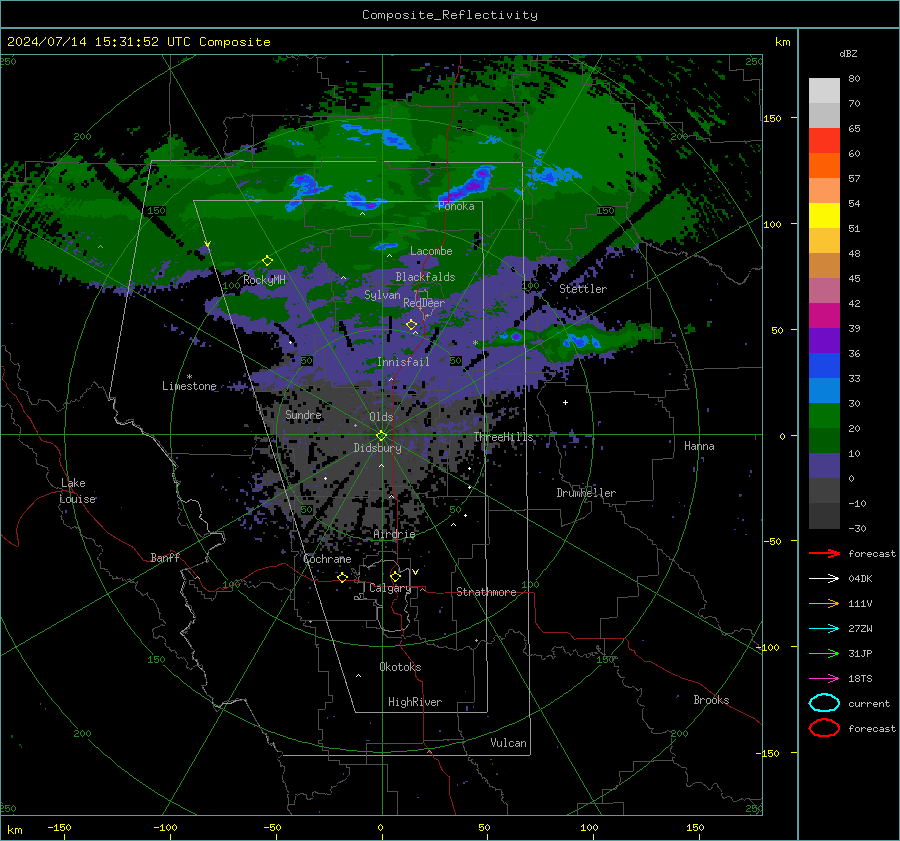
Task: Click the Limestone label
Action: (189, 386)
